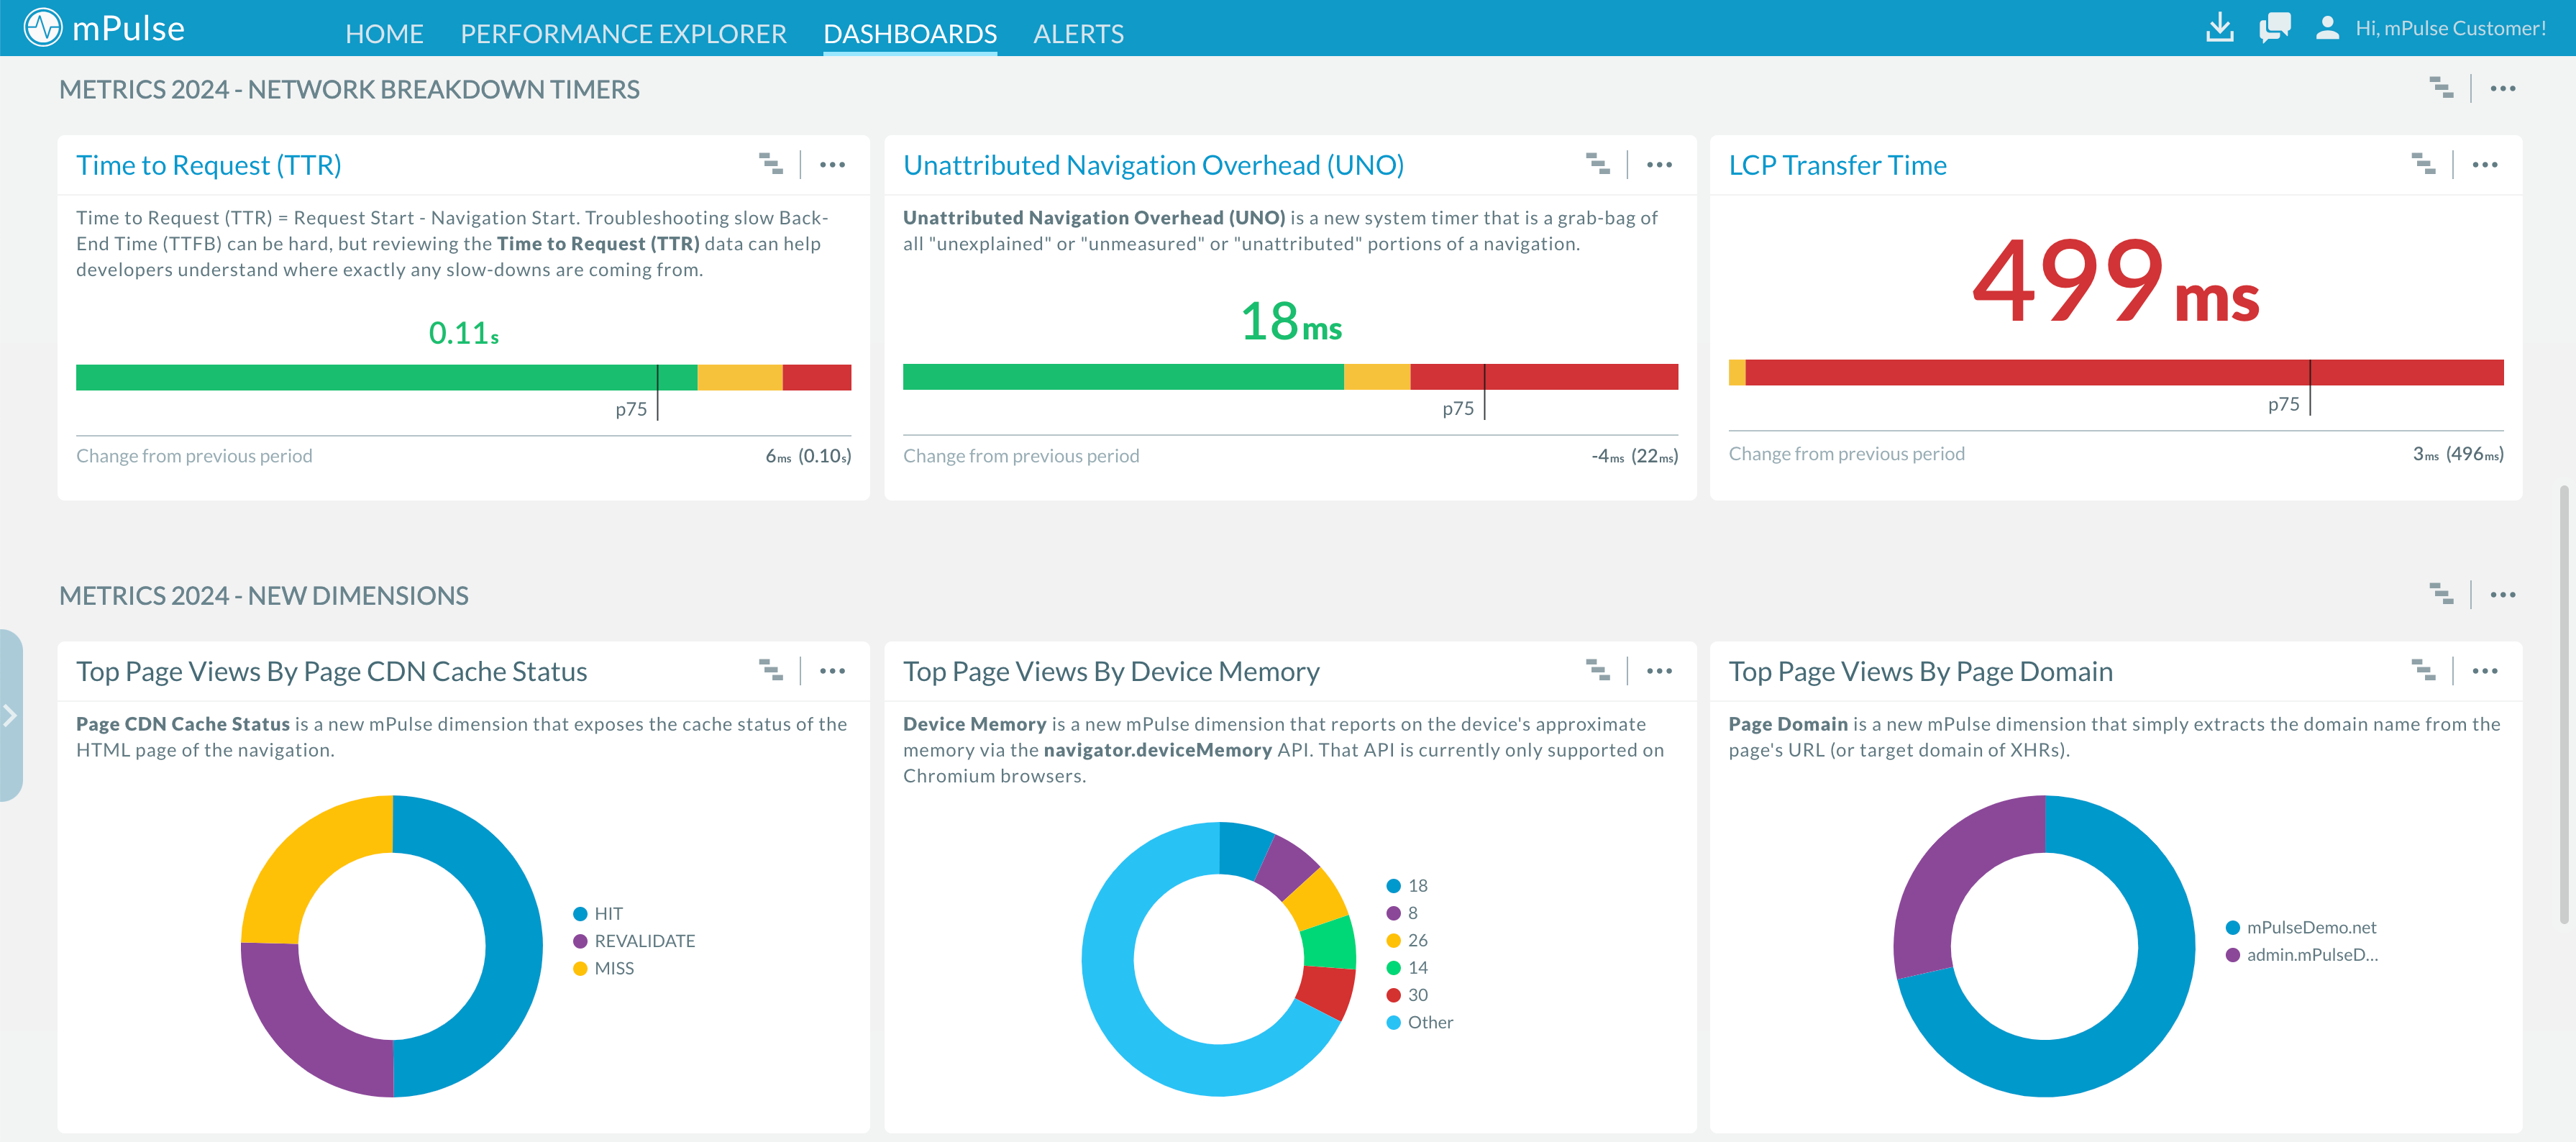
Task: Click the drill-down icon on Time to Request widget
Action: pos(772,163)
